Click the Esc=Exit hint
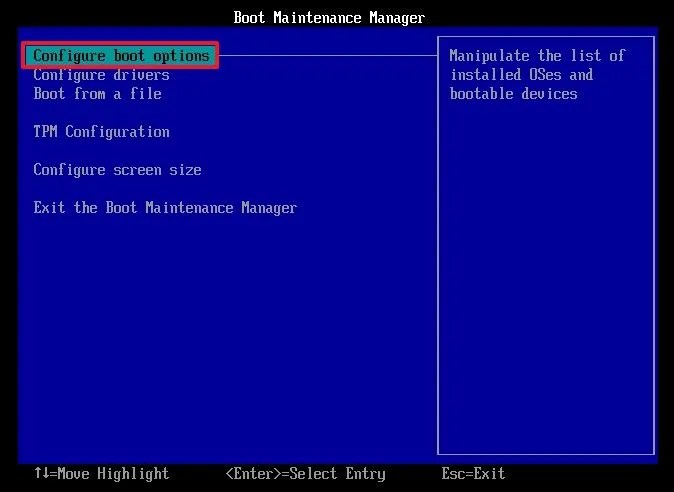Screen dimensions: 674x492 point(473,474)
